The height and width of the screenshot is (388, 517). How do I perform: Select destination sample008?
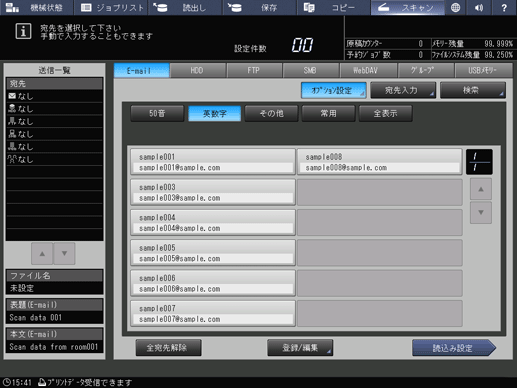(x=379, y=162)
